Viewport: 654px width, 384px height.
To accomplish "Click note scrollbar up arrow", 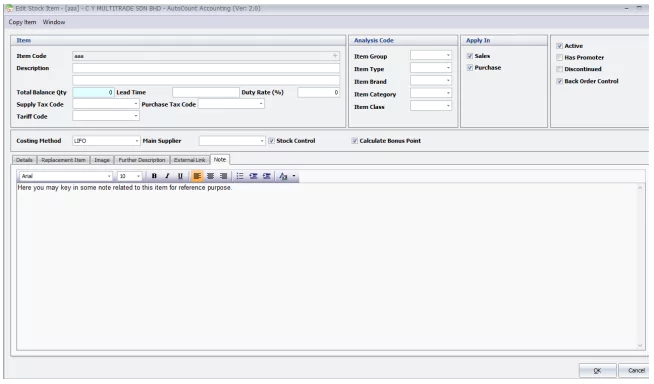I will (640, 188).
